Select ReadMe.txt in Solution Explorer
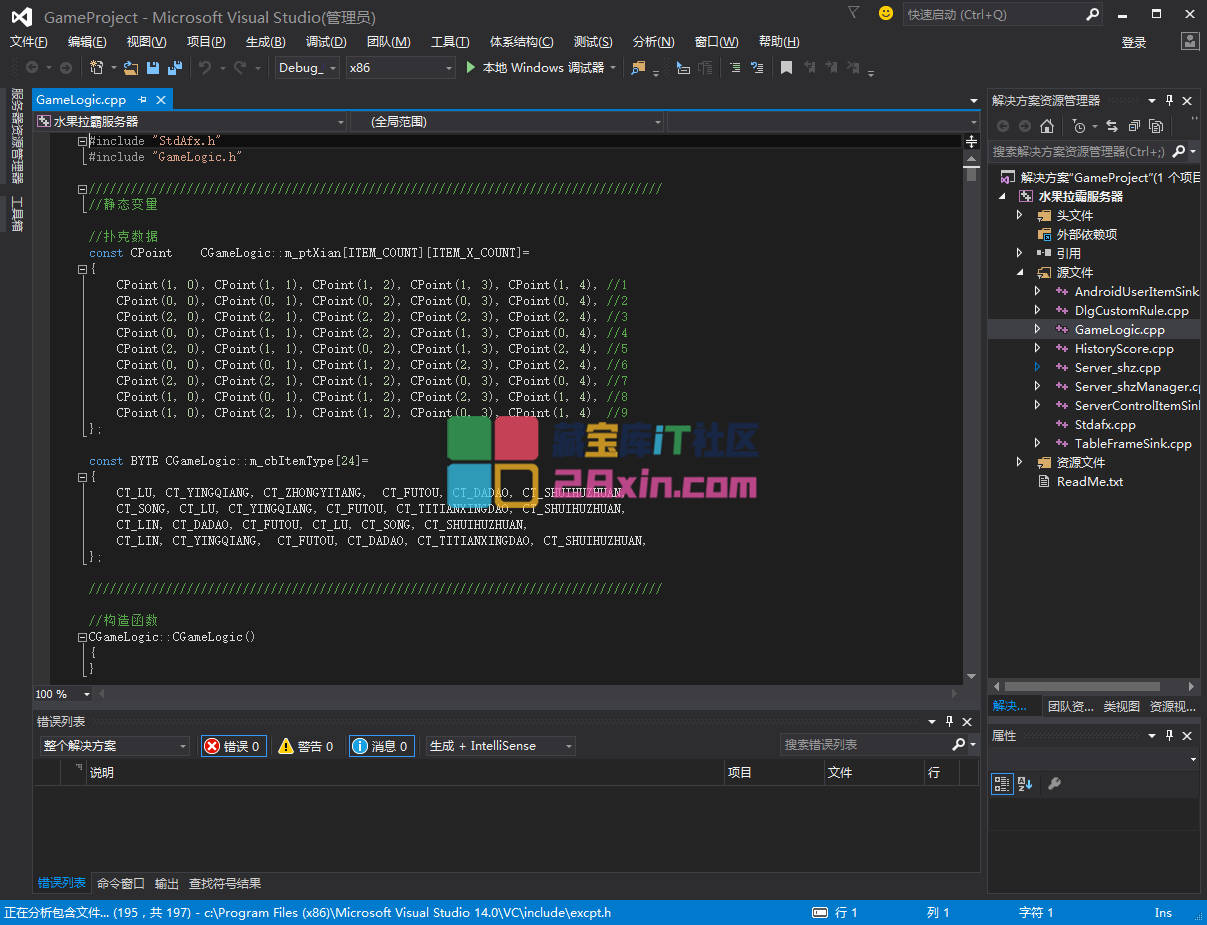 pos(1089,482)
